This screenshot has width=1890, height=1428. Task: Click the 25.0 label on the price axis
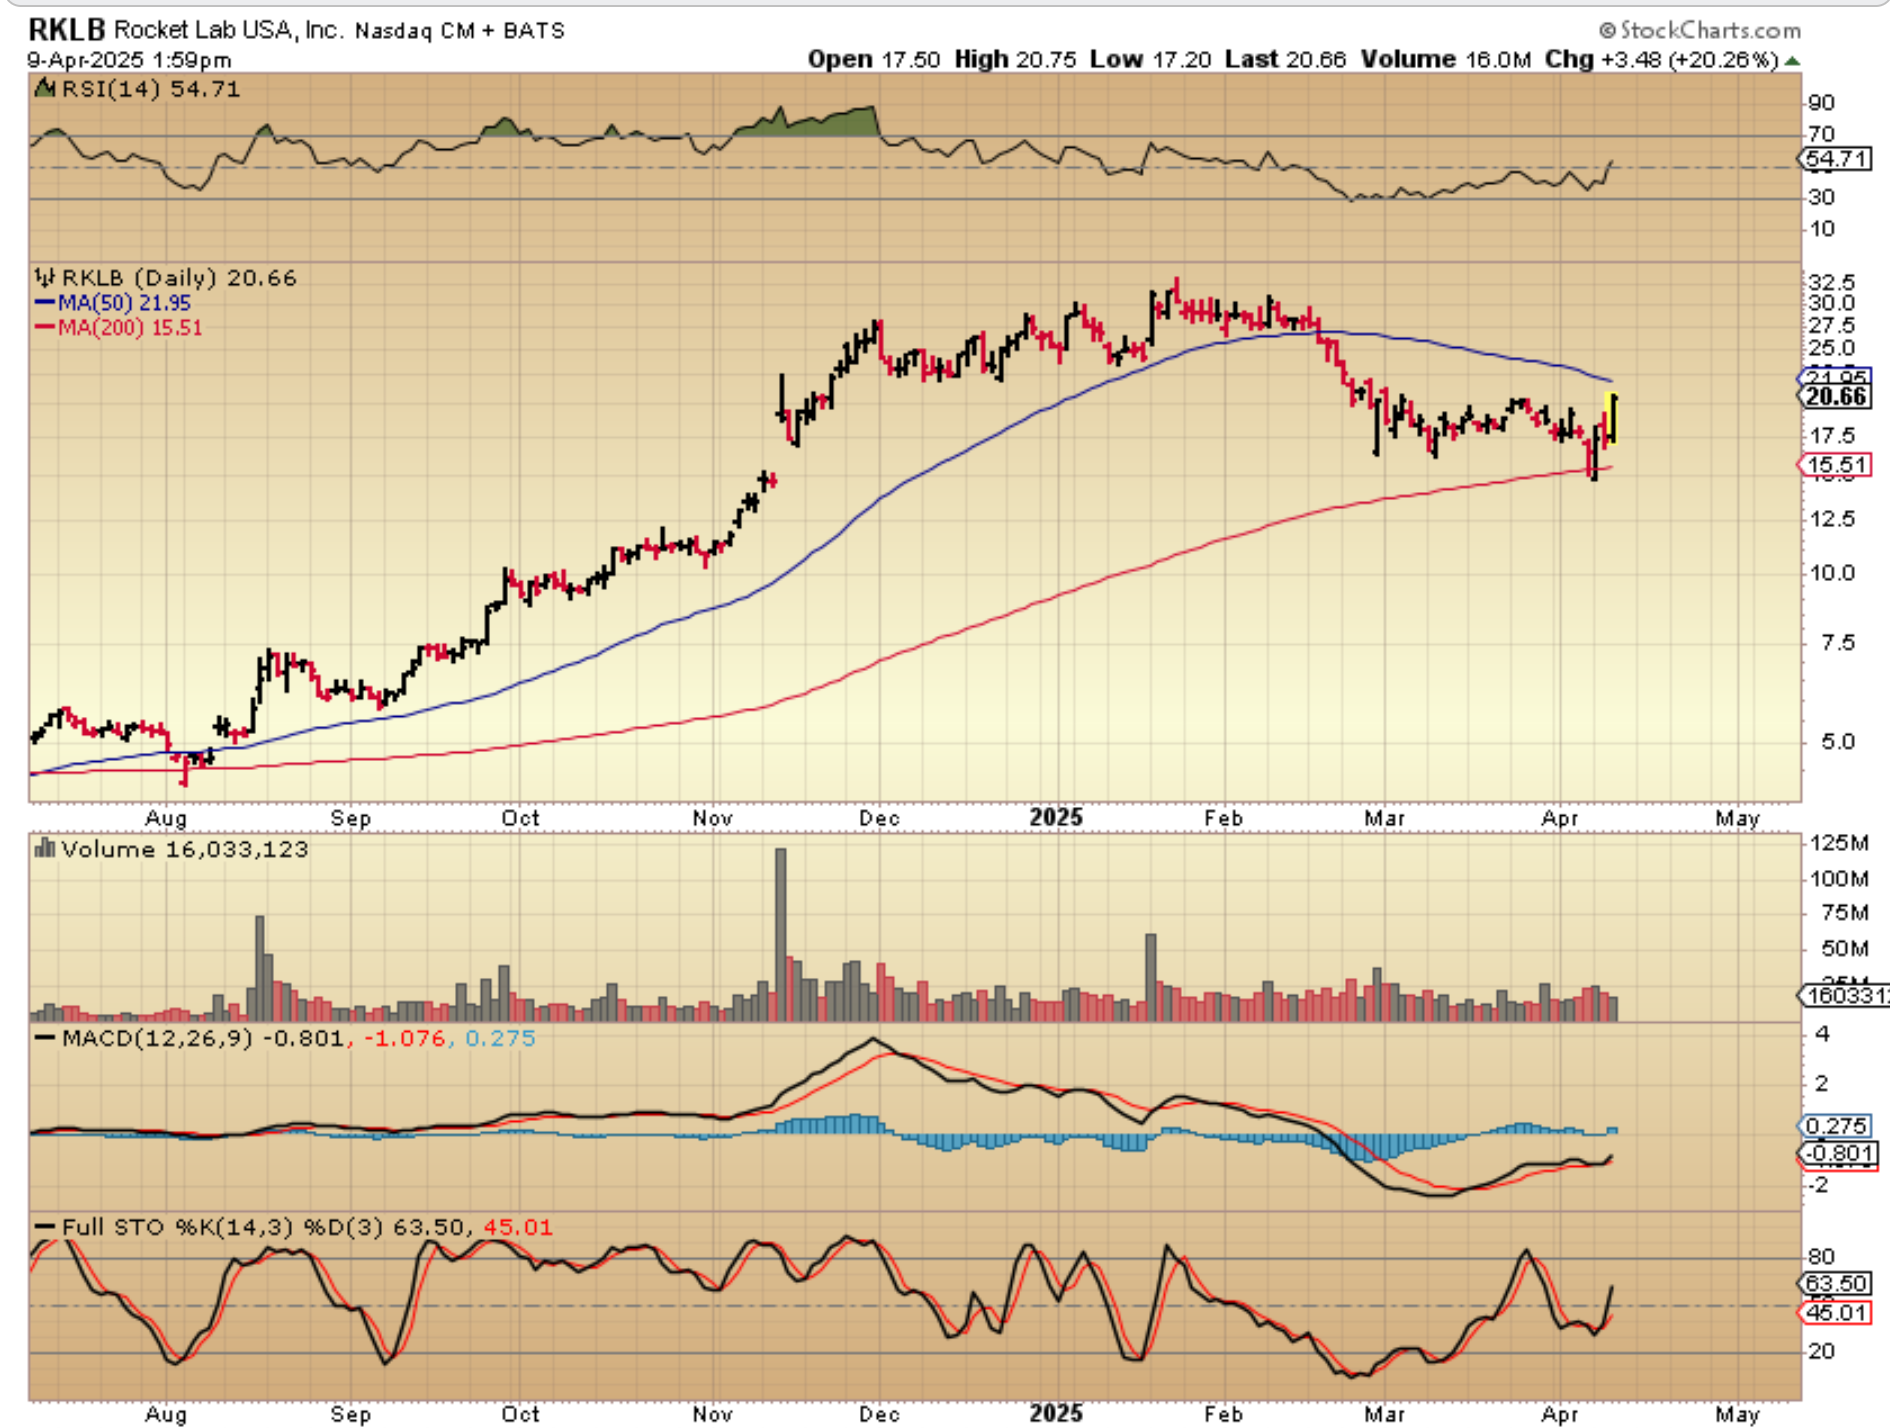point(1832,349)
